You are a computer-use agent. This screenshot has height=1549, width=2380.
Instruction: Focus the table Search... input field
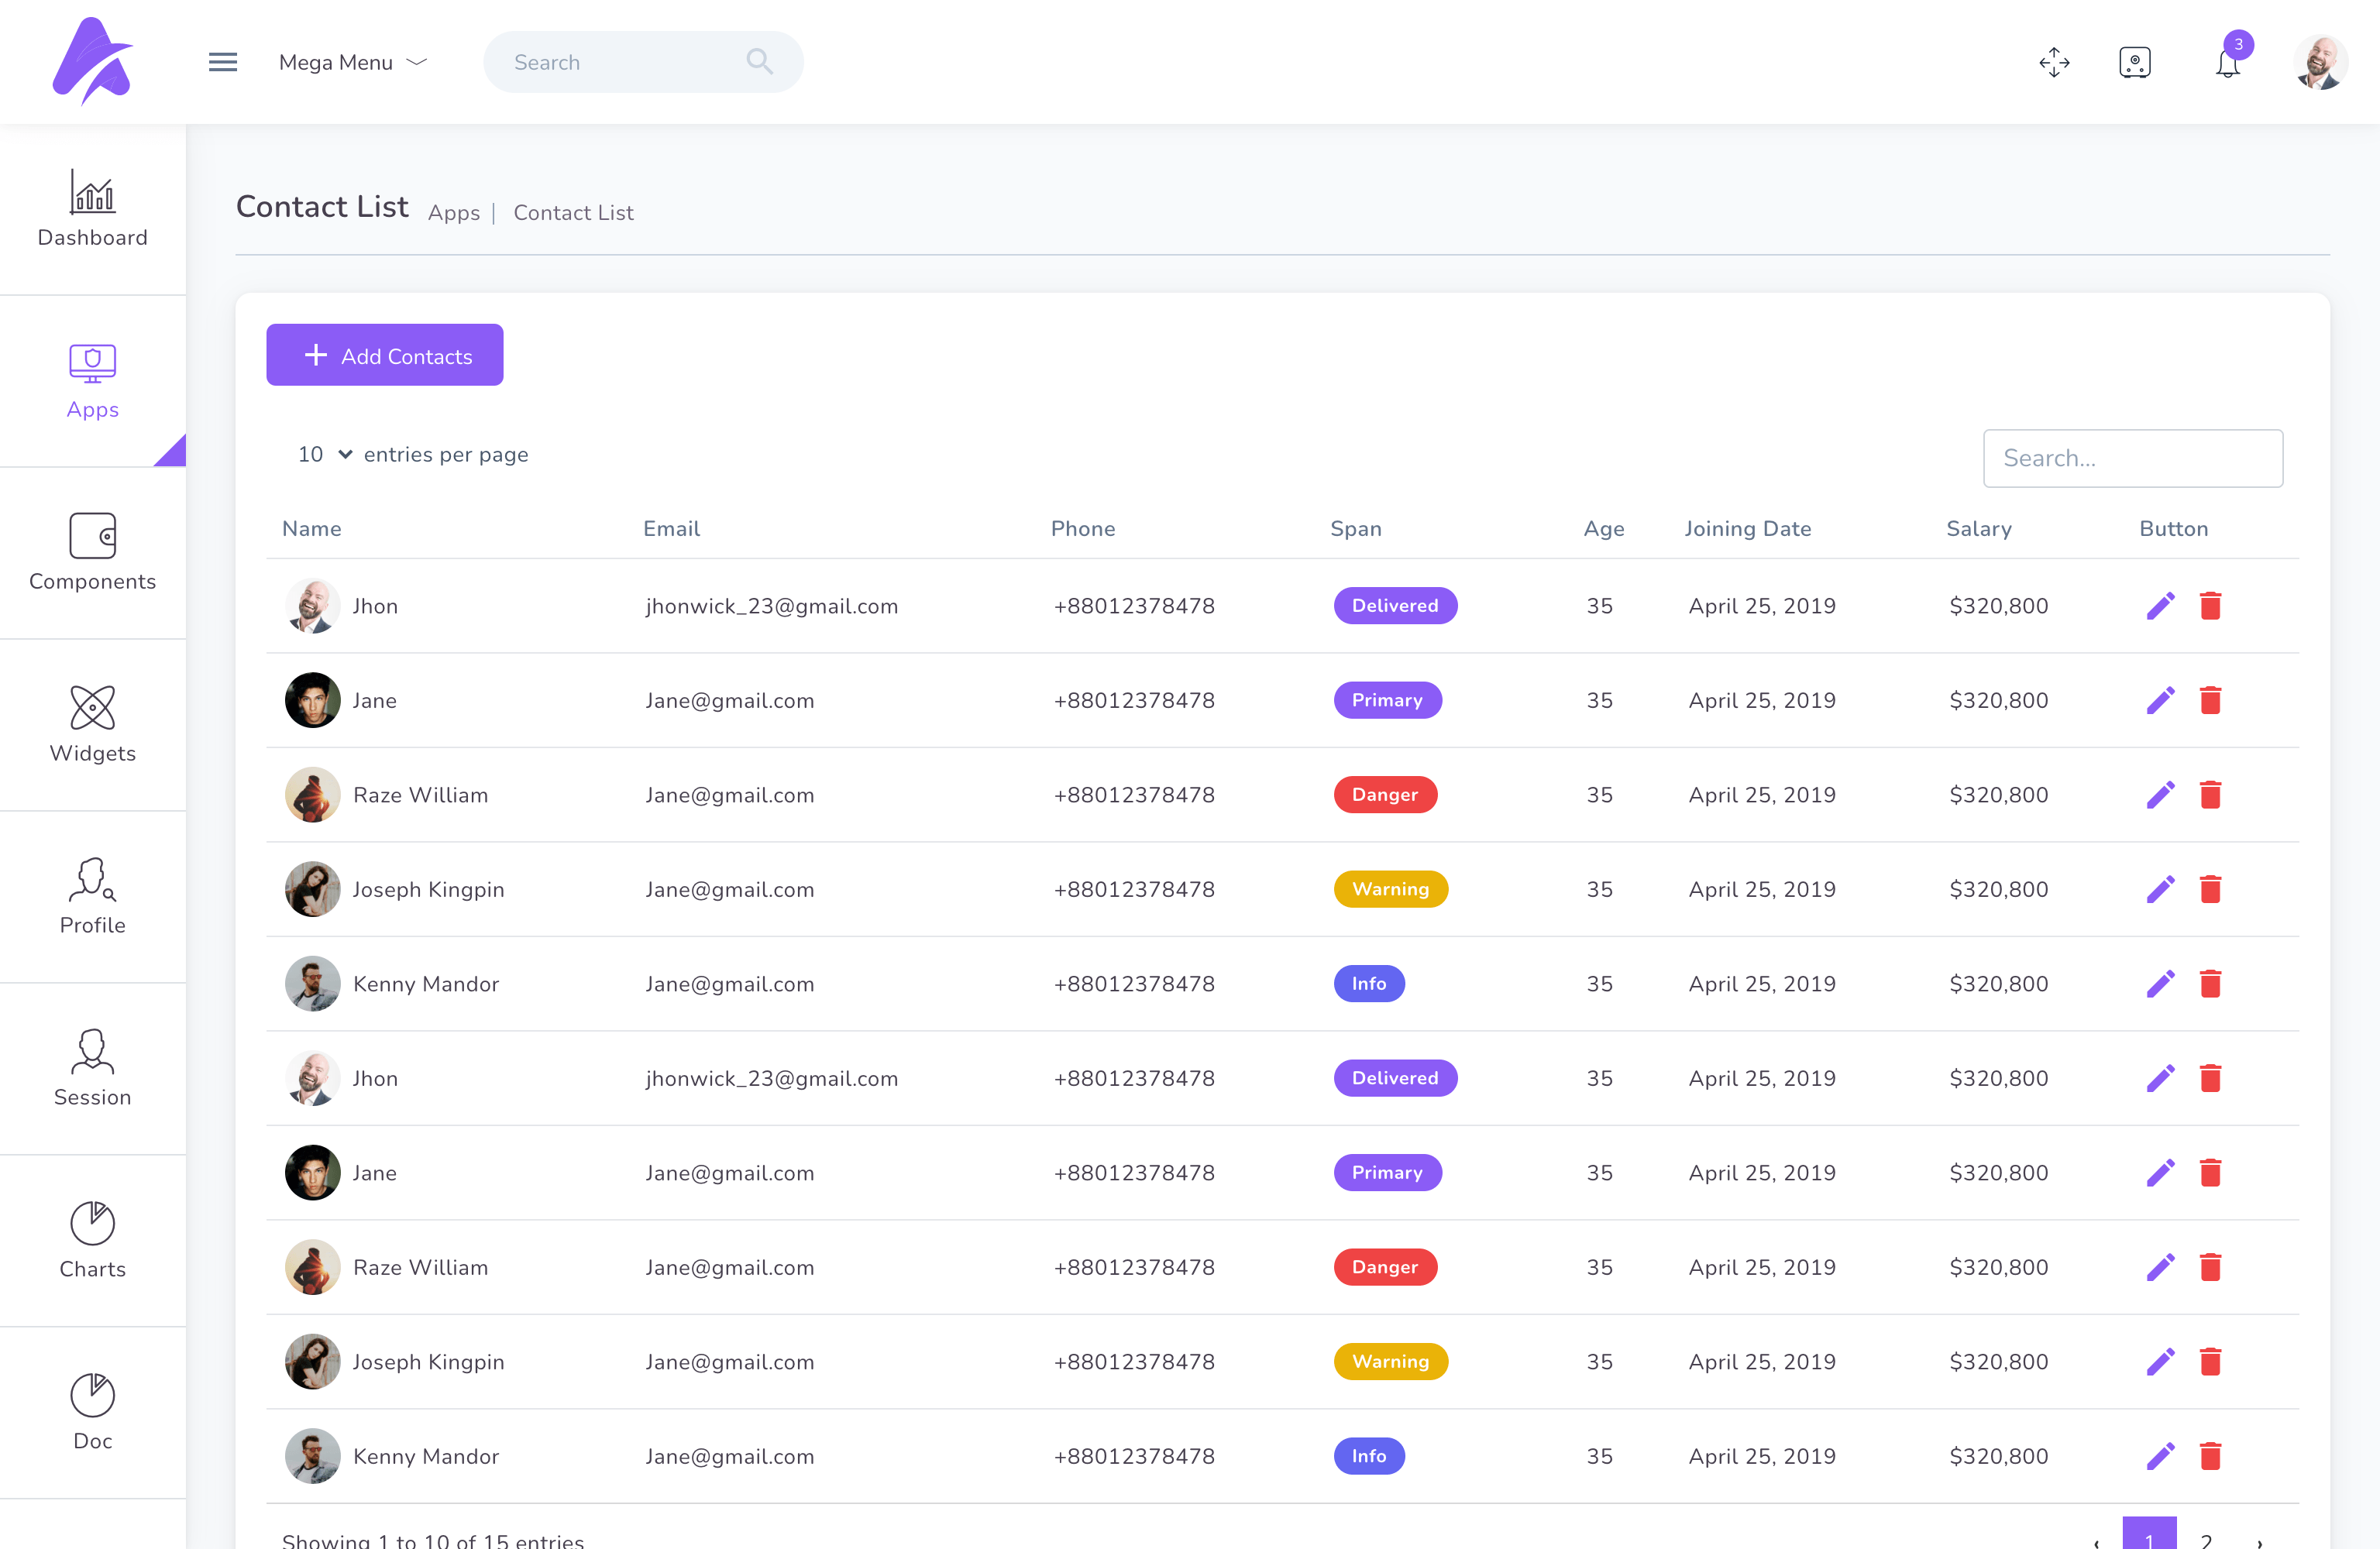[2132, 458]
